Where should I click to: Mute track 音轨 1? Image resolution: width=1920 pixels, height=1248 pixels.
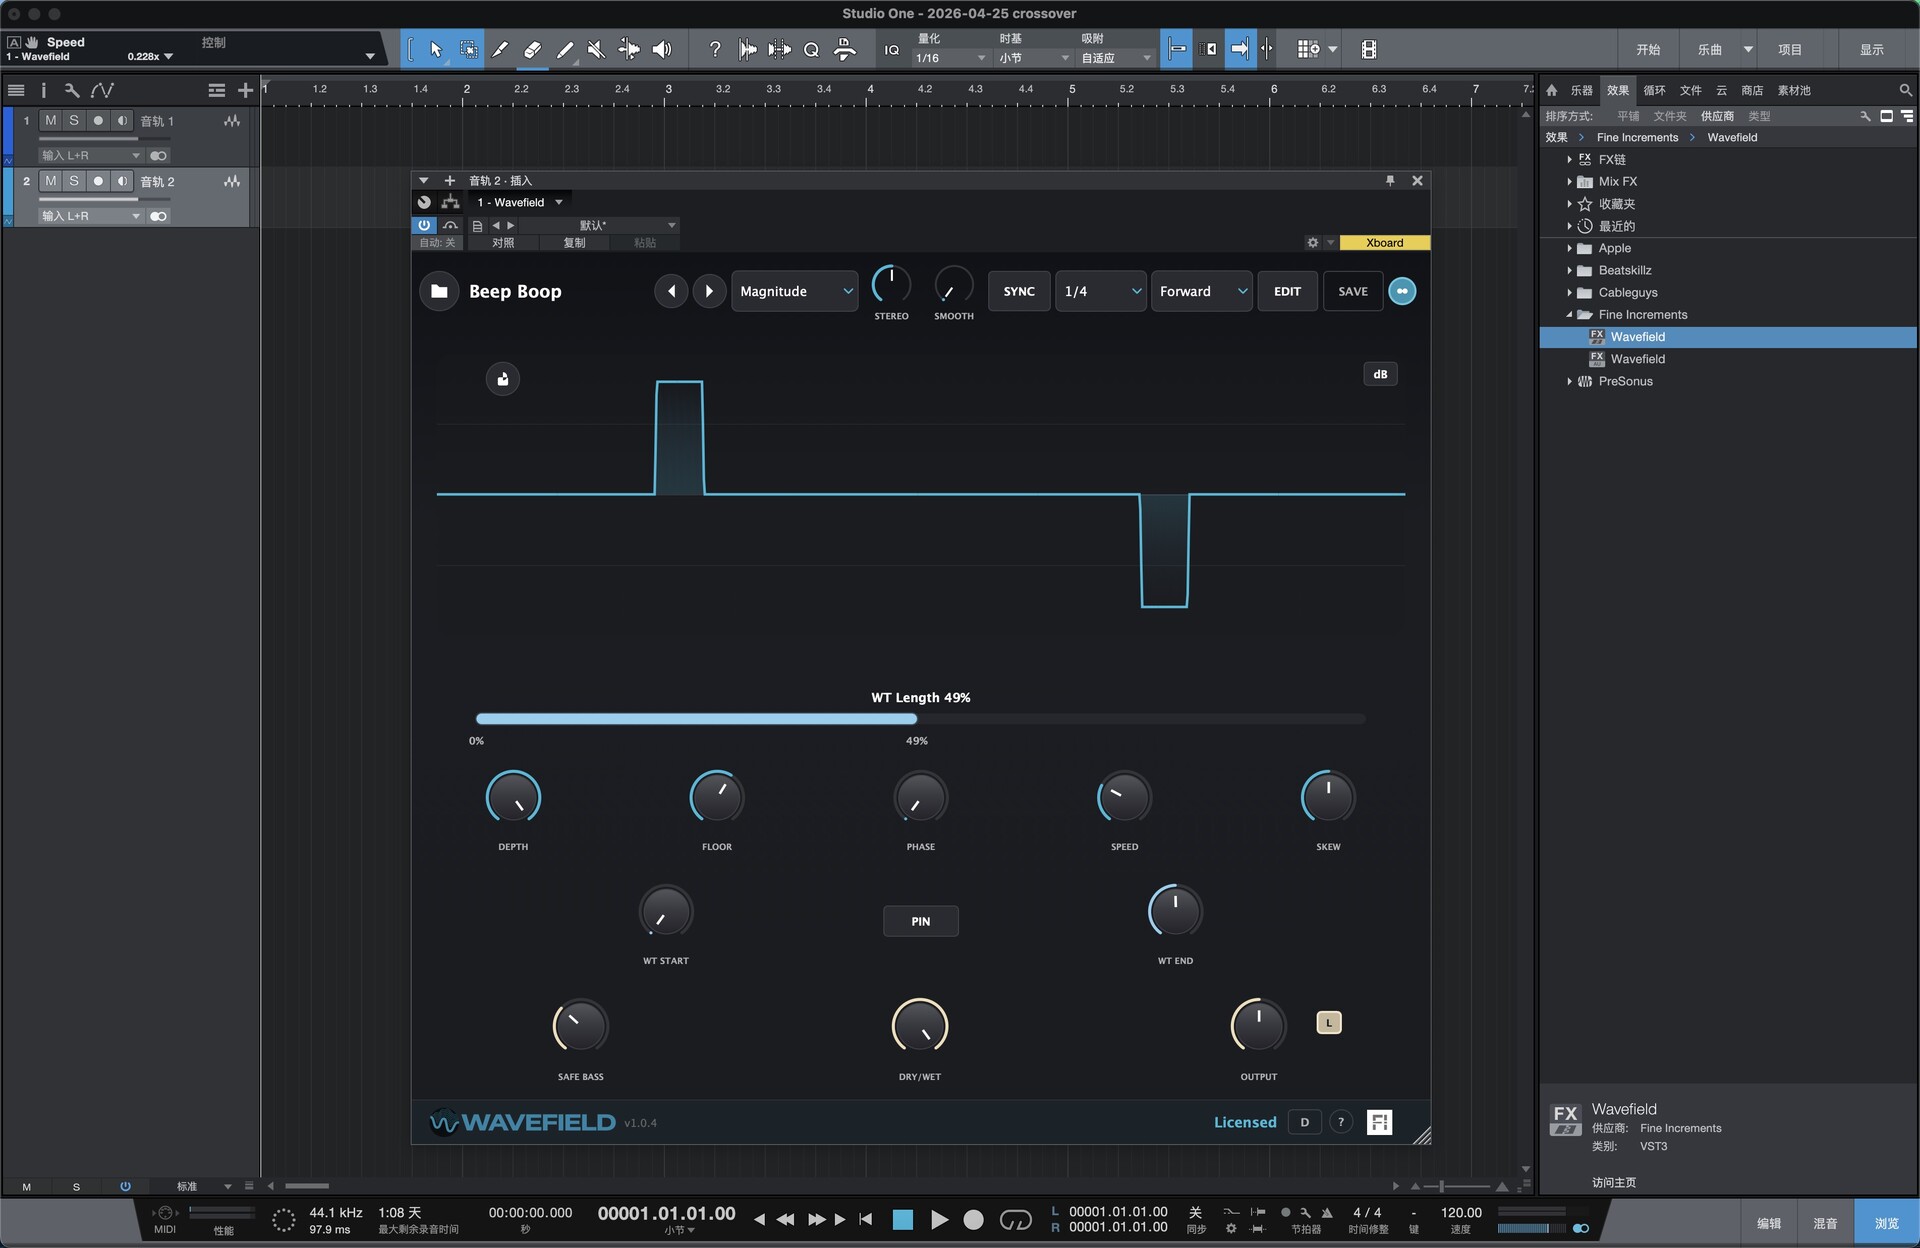click(x=50, y=121)
